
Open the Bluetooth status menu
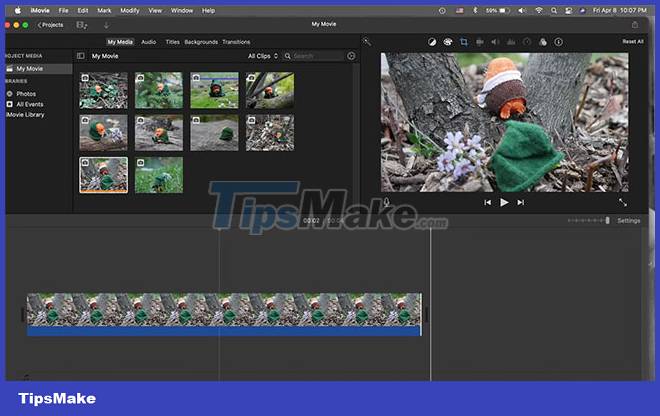click(x=475, y=11)
